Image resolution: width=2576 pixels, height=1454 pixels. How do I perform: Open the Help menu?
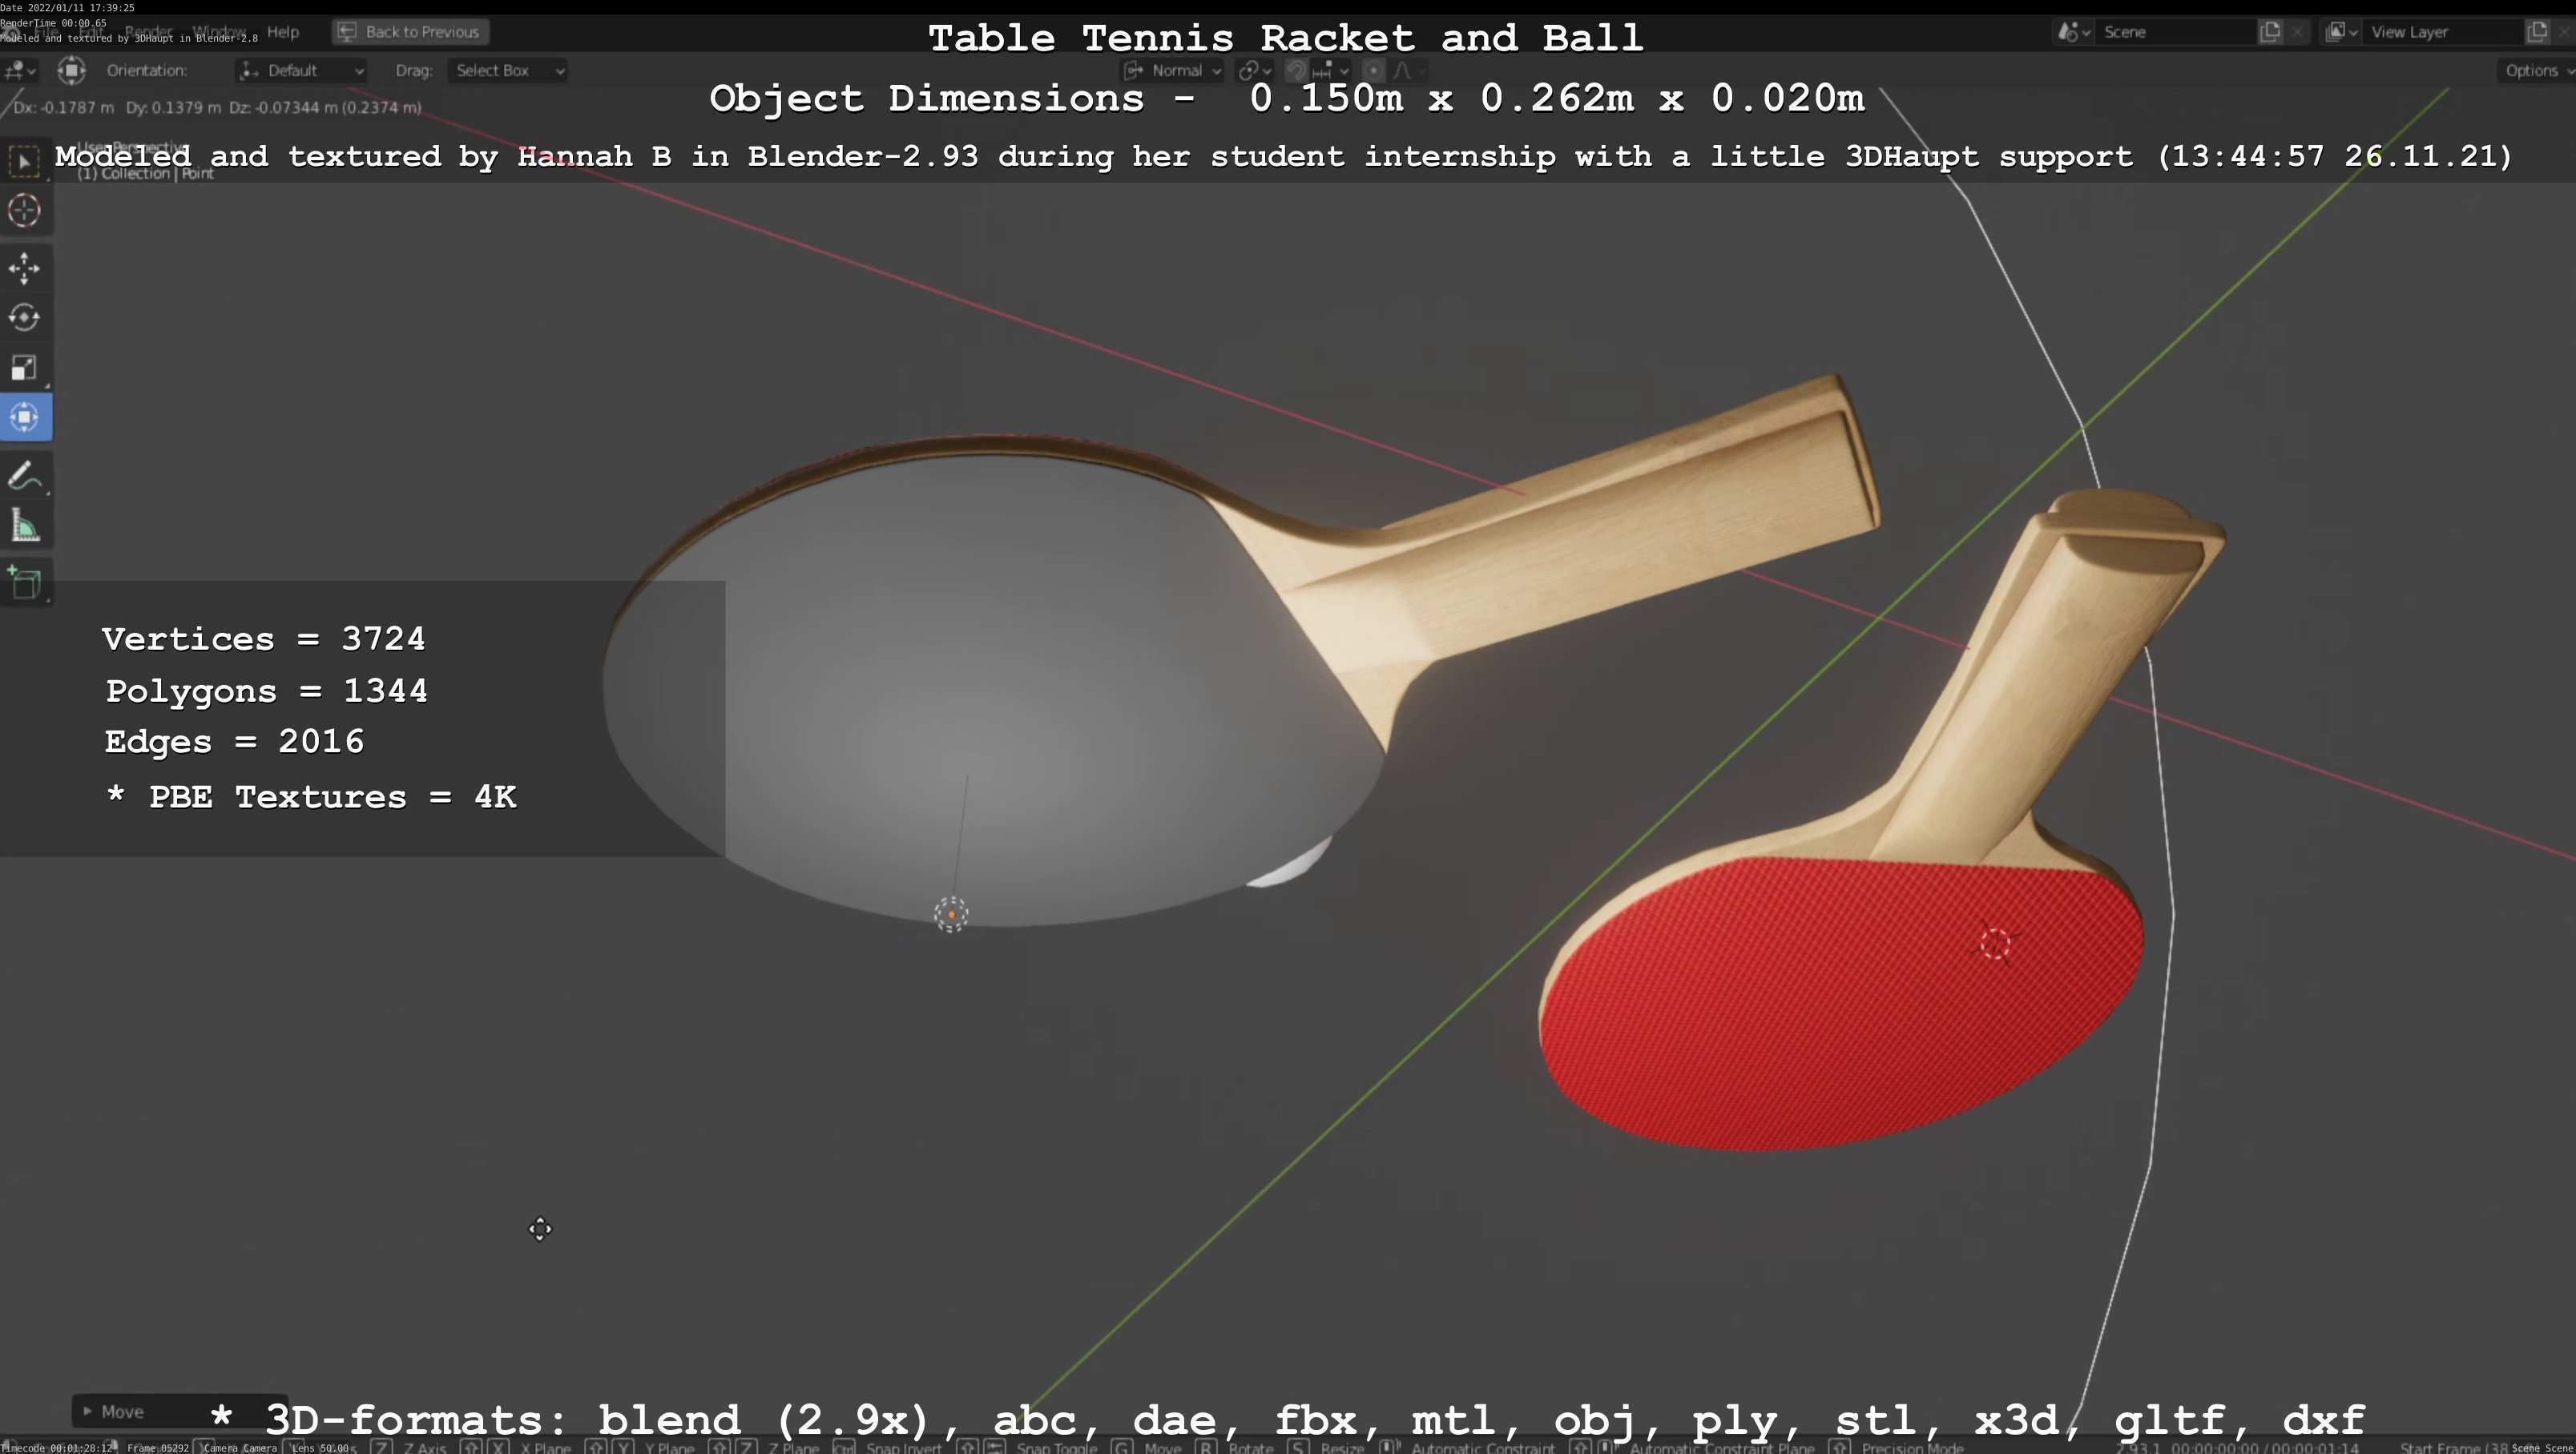[283, 32]
